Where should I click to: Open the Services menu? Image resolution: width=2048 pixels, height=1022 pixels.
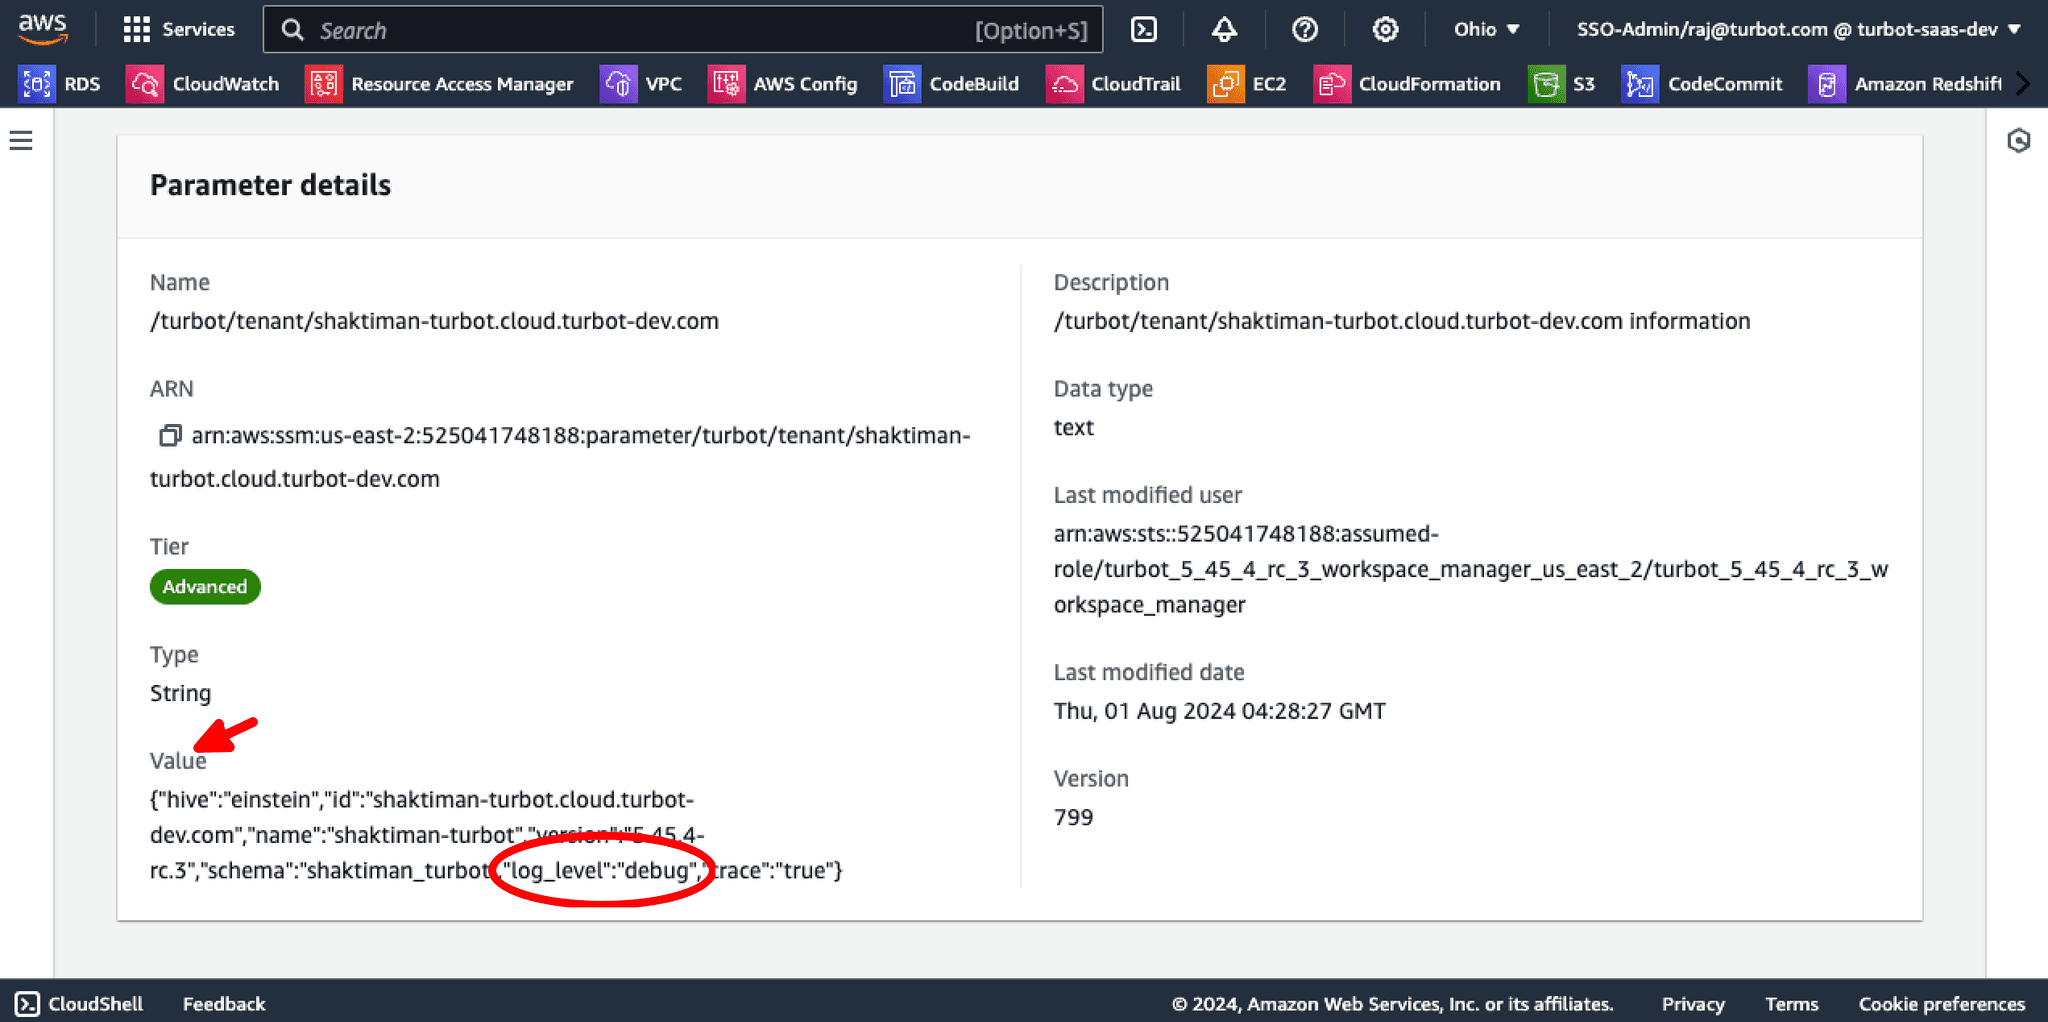pyautogui.click(x=180, y=29)
